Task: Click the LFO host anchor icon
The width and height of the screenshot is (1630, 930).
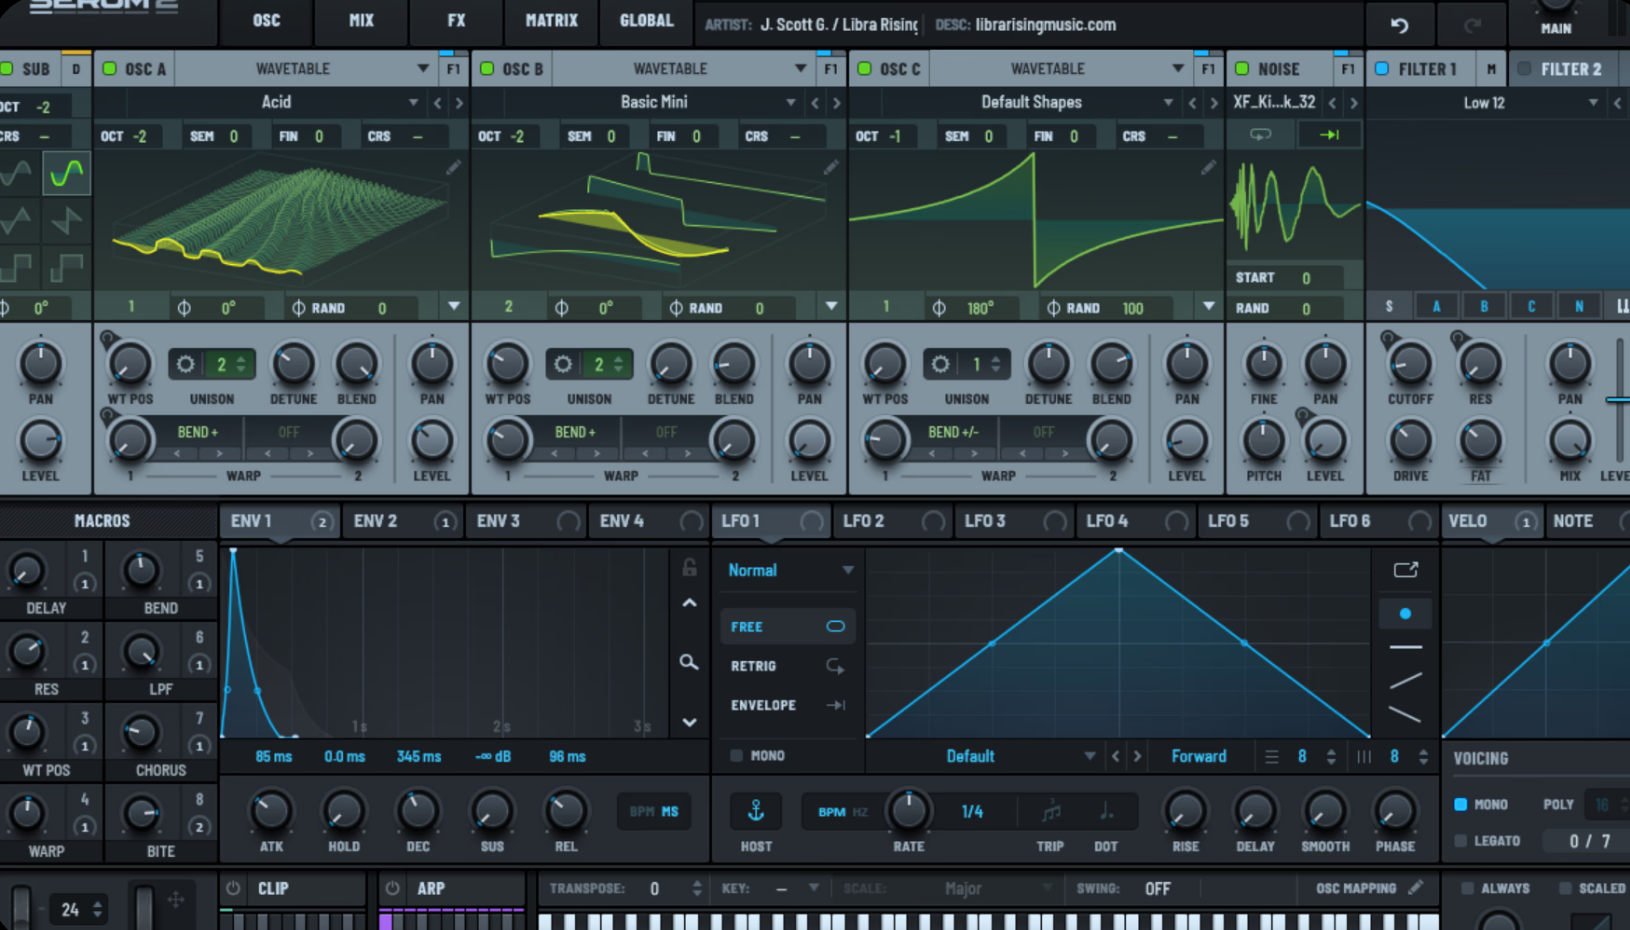Action: 756,811
